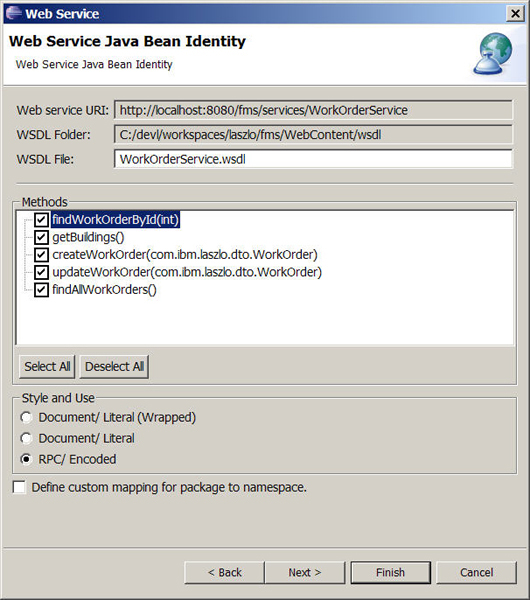
Task: Select findWorkOrderById(int) method row text
Action: point(116,220)
